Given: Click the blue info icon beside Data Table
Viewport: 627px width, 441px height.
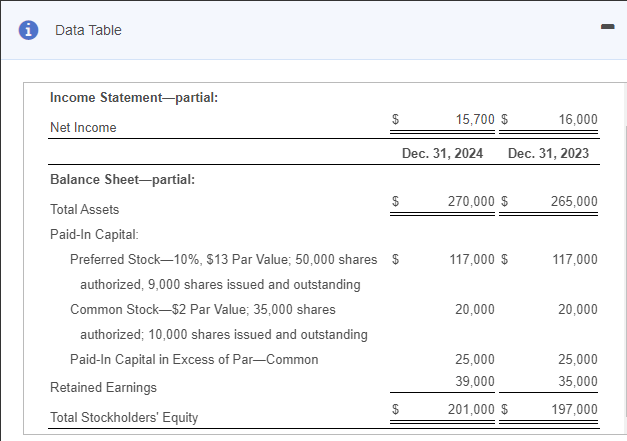Looking at the screenshot, I should [28, 30].
